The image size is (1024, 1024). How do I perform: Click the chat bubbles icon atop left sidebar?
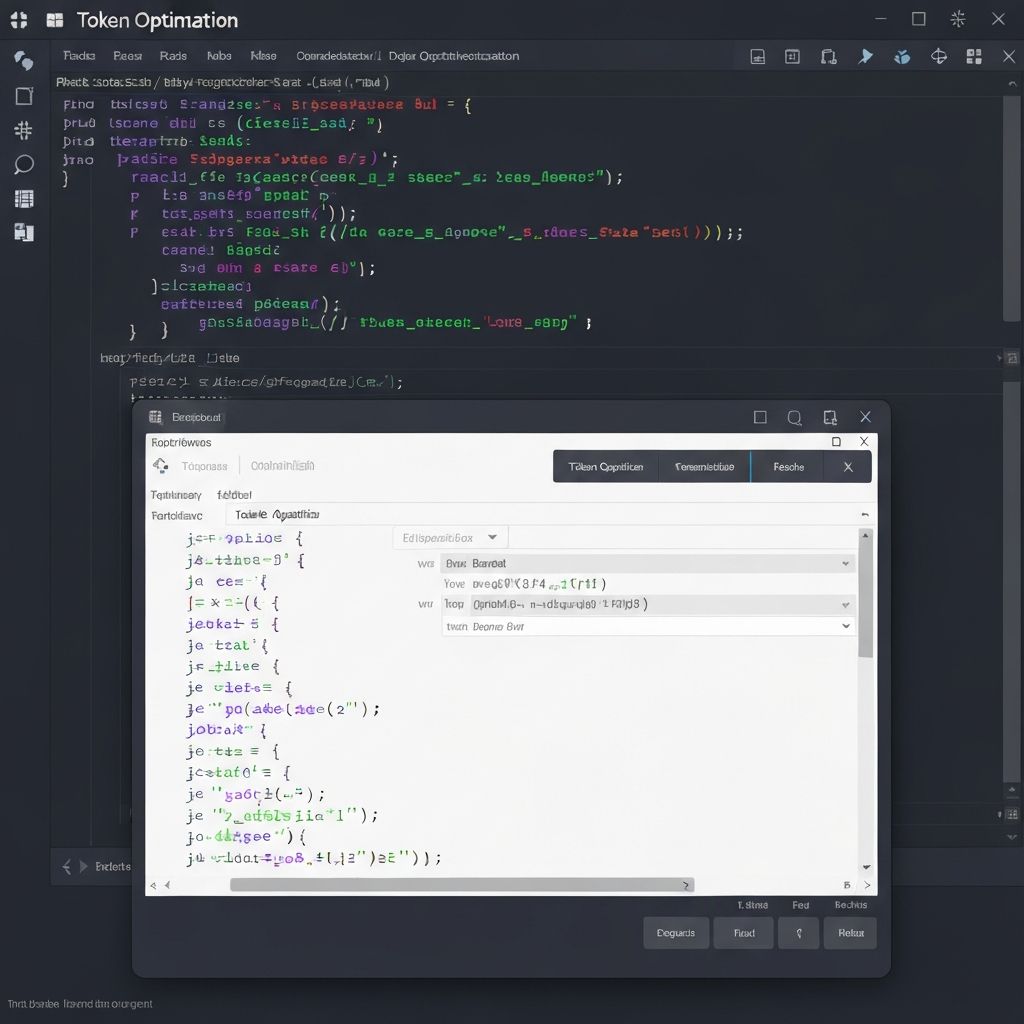click(24, 60)
